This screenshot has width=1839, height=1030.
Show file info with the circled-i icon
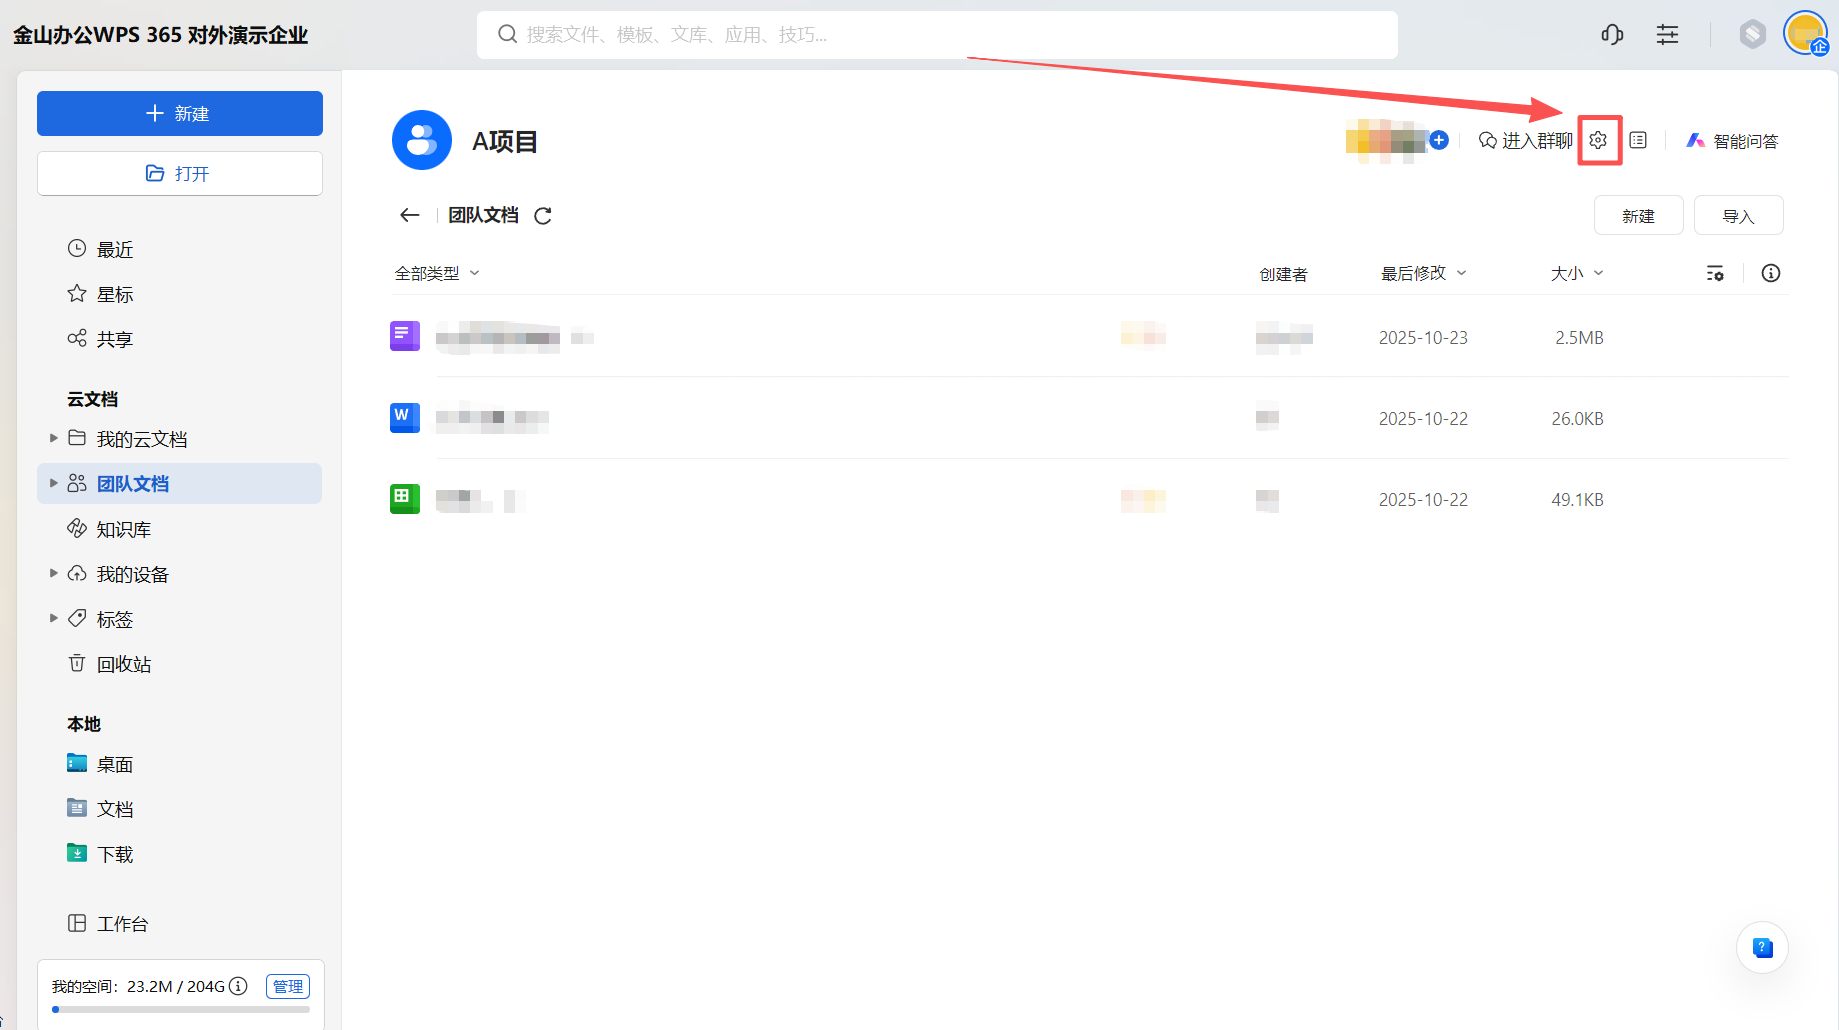click(1771, 273)
